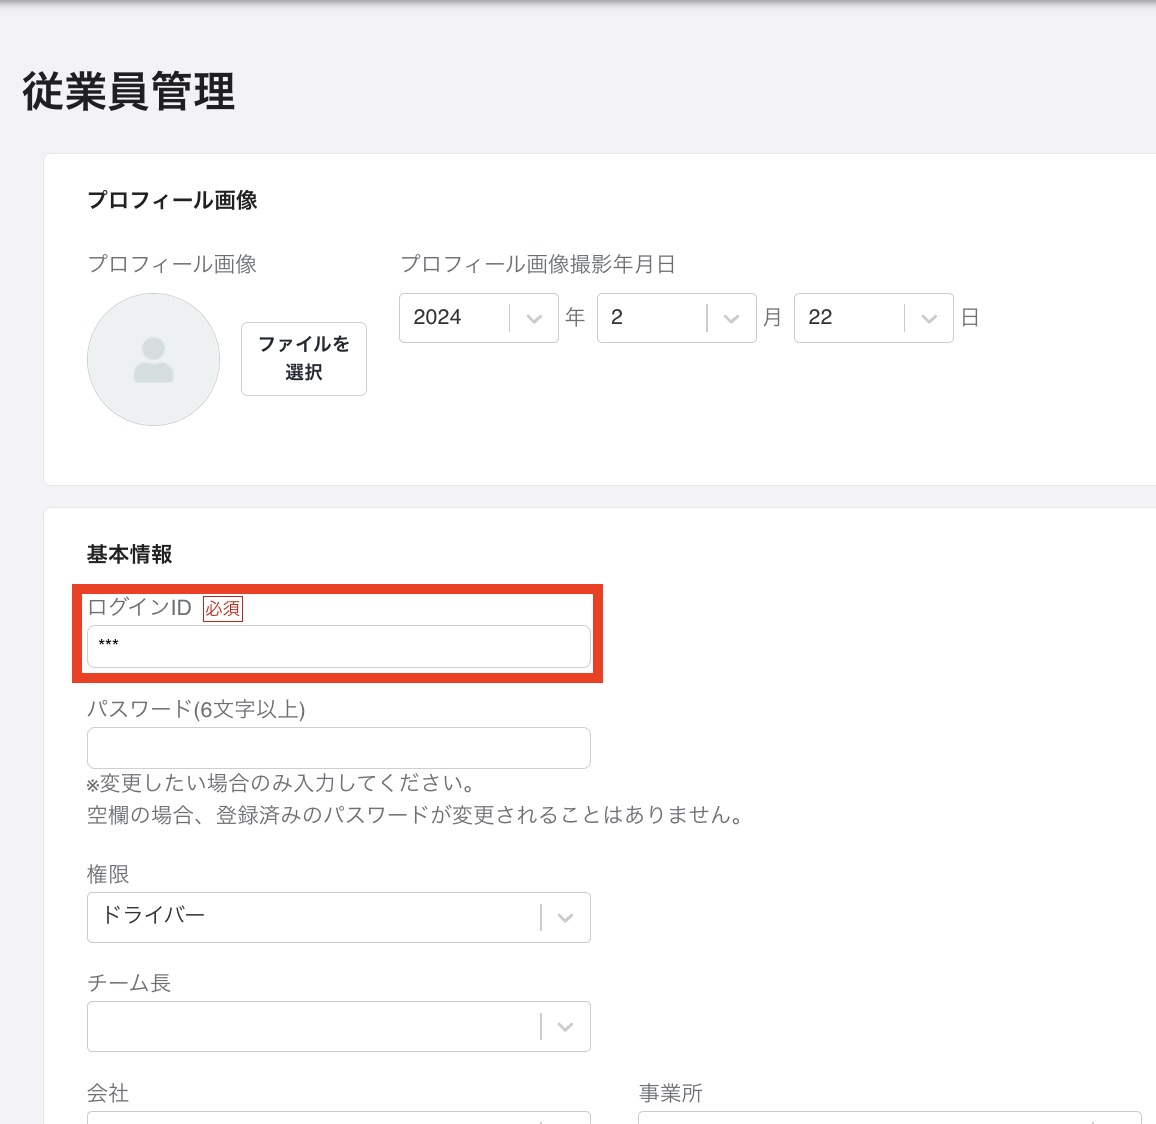Image resolution: width=1156 pixels, height=1124 pixels.
Task: Click the チーム長 dropdown chevron arrow
Action: coord(564,1026)
